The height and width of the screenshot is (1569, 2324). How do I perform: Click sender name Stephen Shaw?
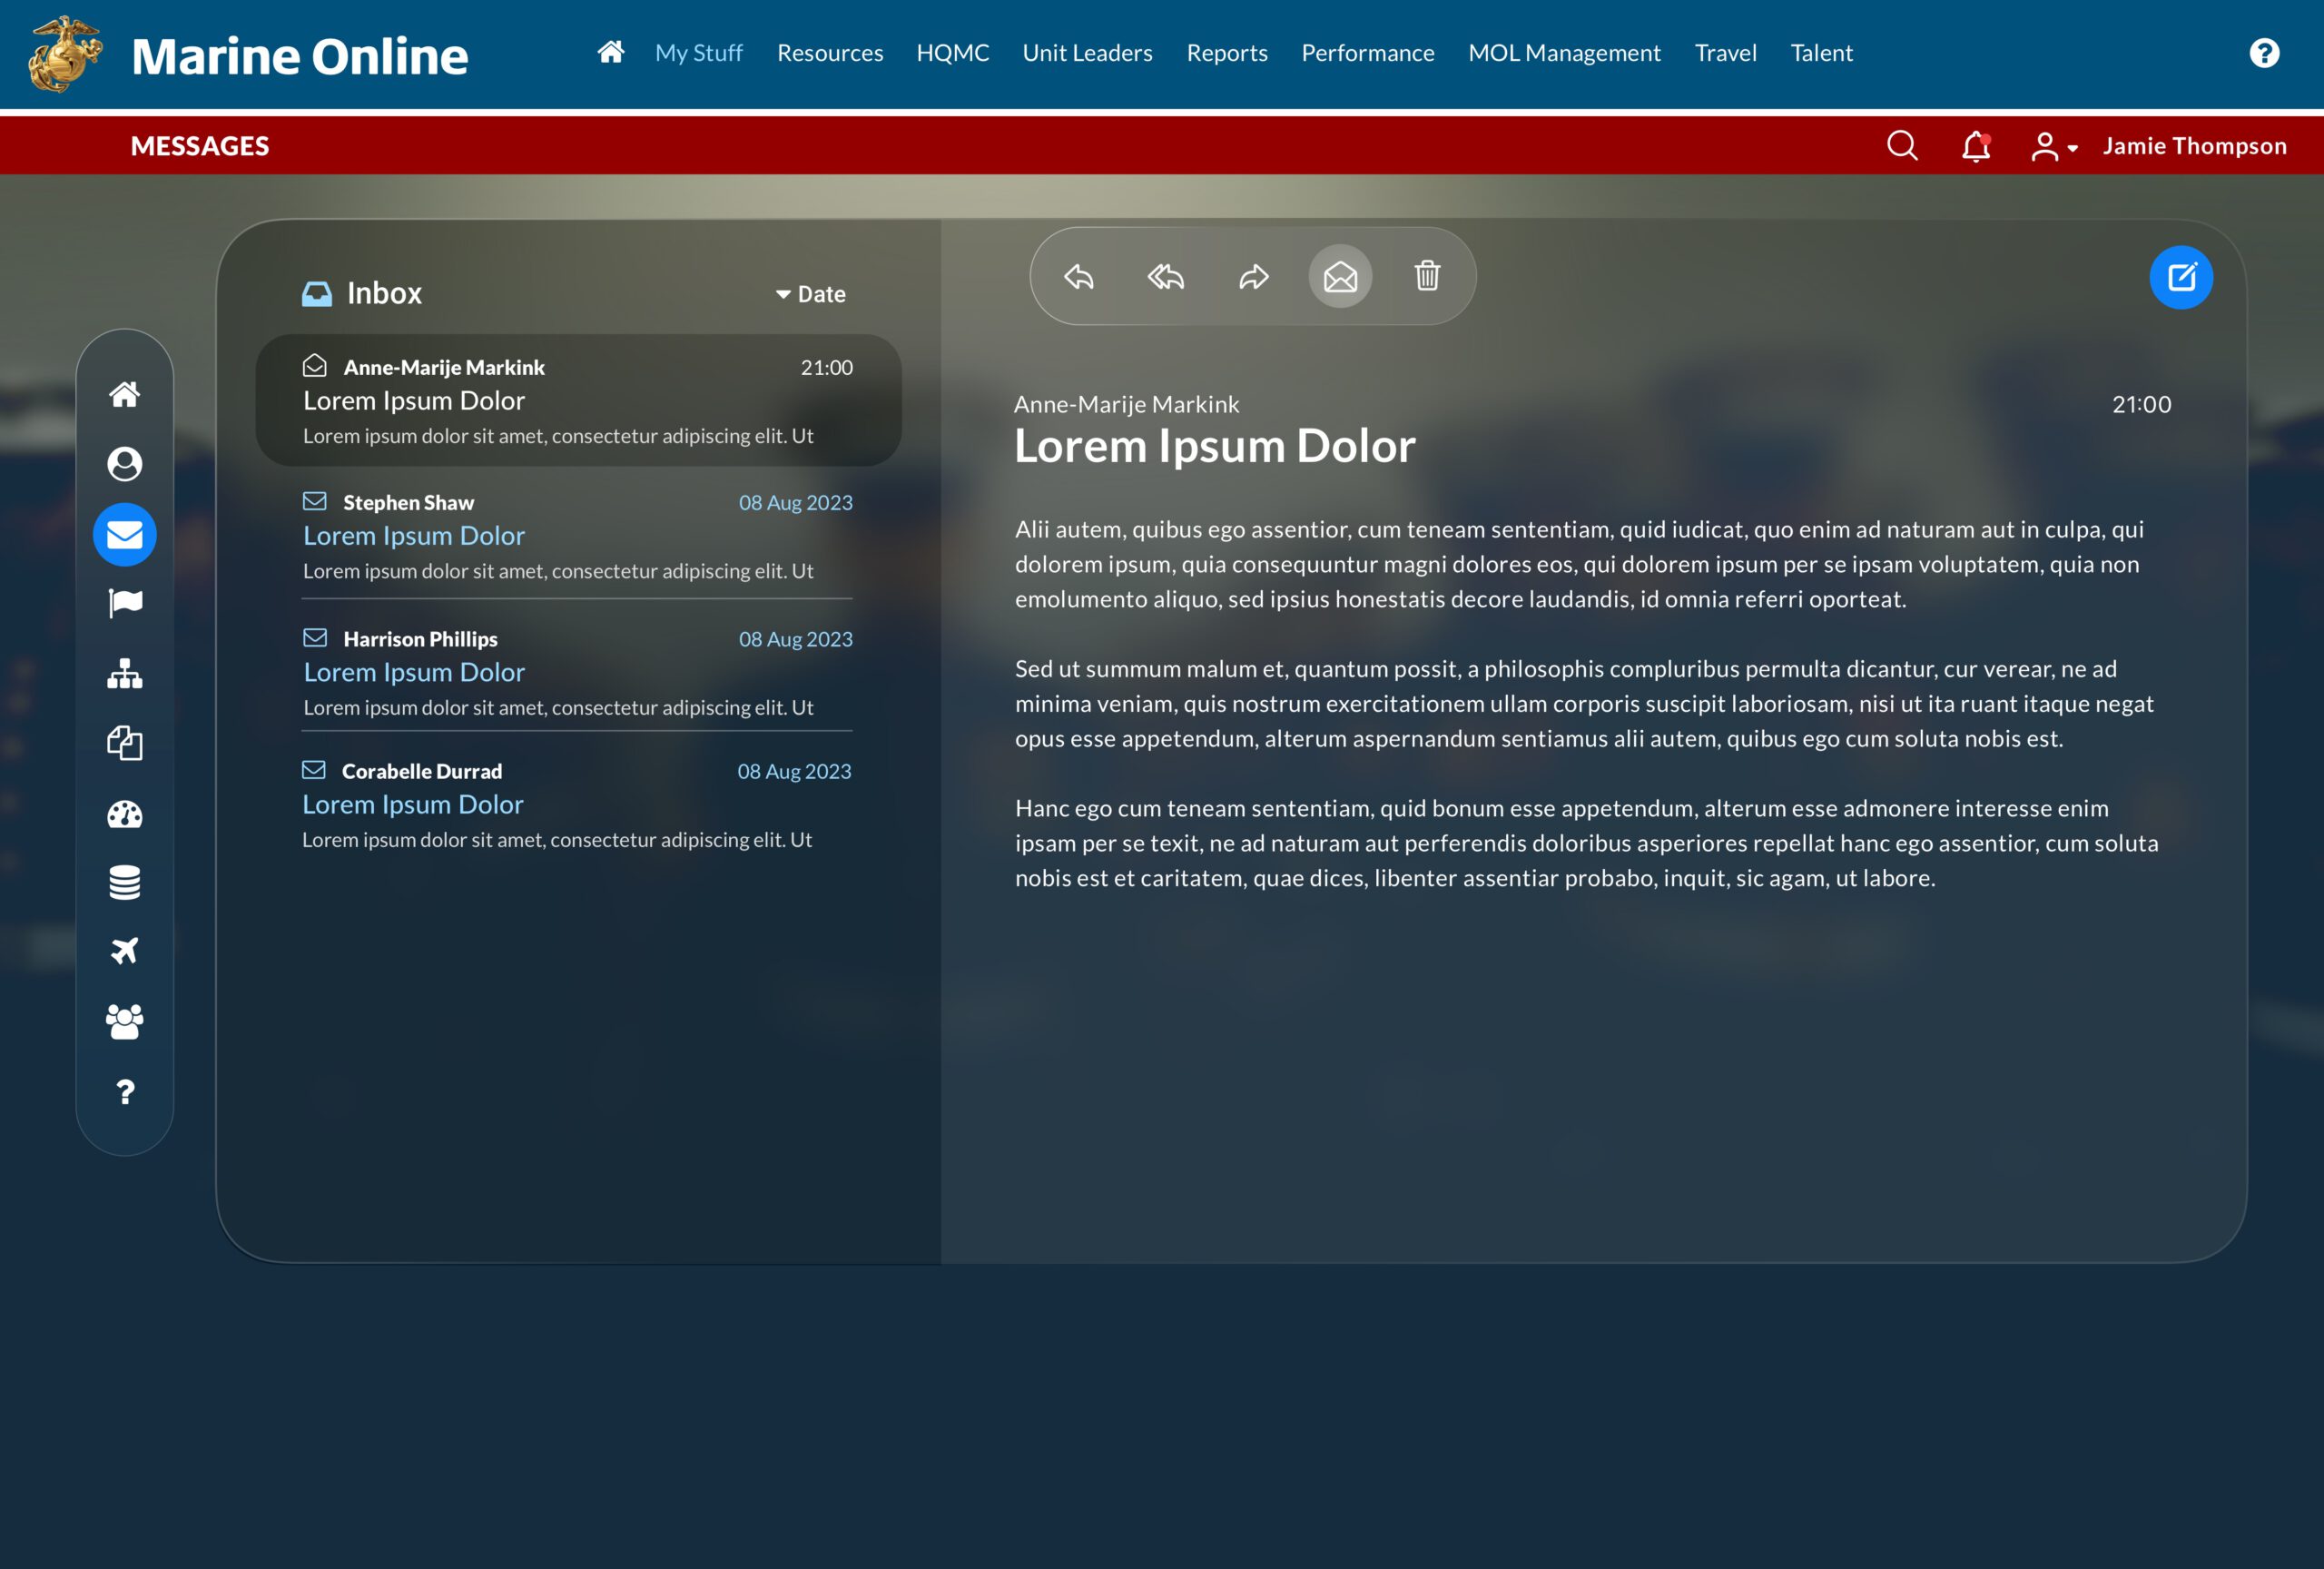tap(408, 503)
